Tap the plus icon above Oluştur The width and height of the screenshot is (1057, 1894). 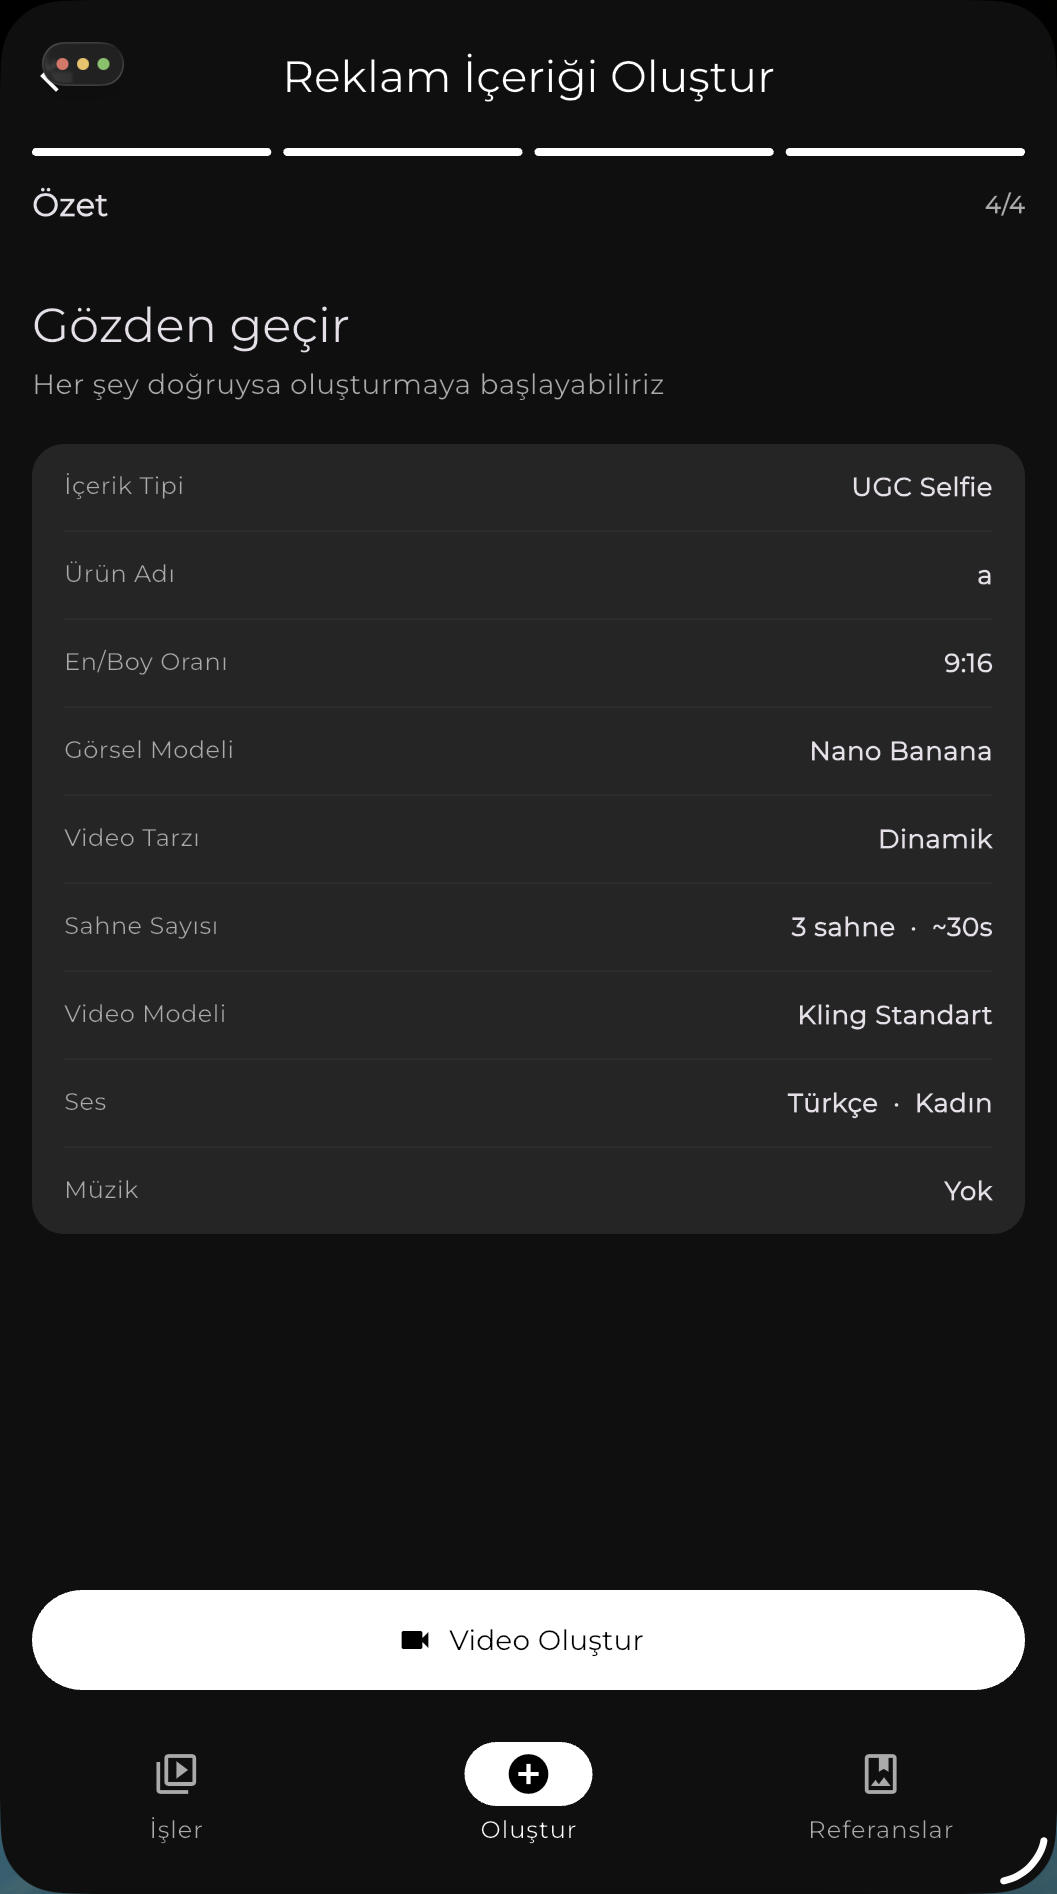[x=528, y=1774]
